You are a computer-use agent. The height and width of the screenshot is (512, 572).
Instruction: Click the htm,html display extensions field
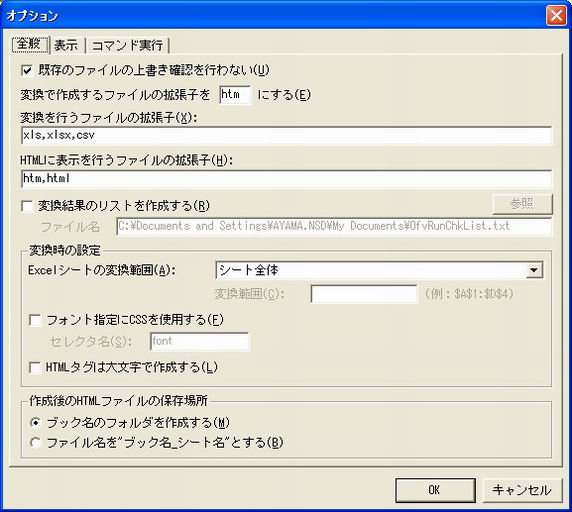pyautogui.click(x=286, y=178)
